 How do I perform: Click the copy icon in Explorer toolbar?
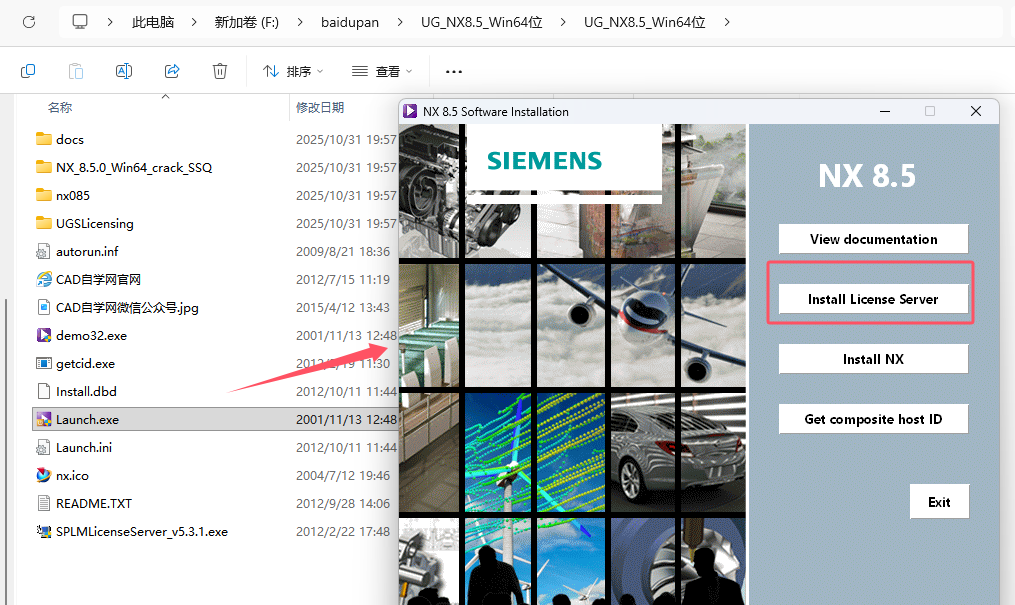(28, 71)
